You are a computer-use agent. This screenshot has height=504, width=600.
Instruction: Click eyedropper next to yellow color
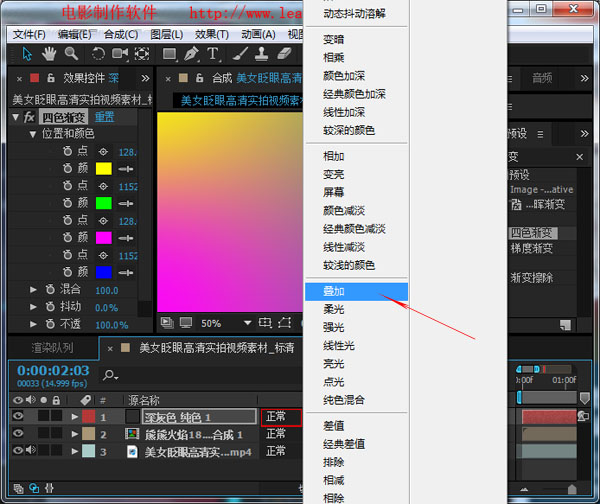tap(126, 169)
